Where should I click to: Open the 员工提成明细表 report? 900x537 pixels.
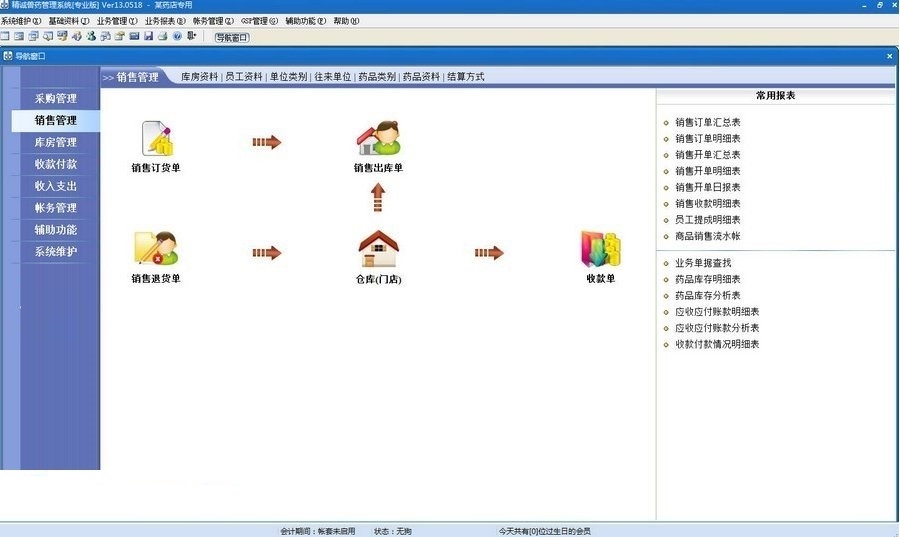point(708,220)
